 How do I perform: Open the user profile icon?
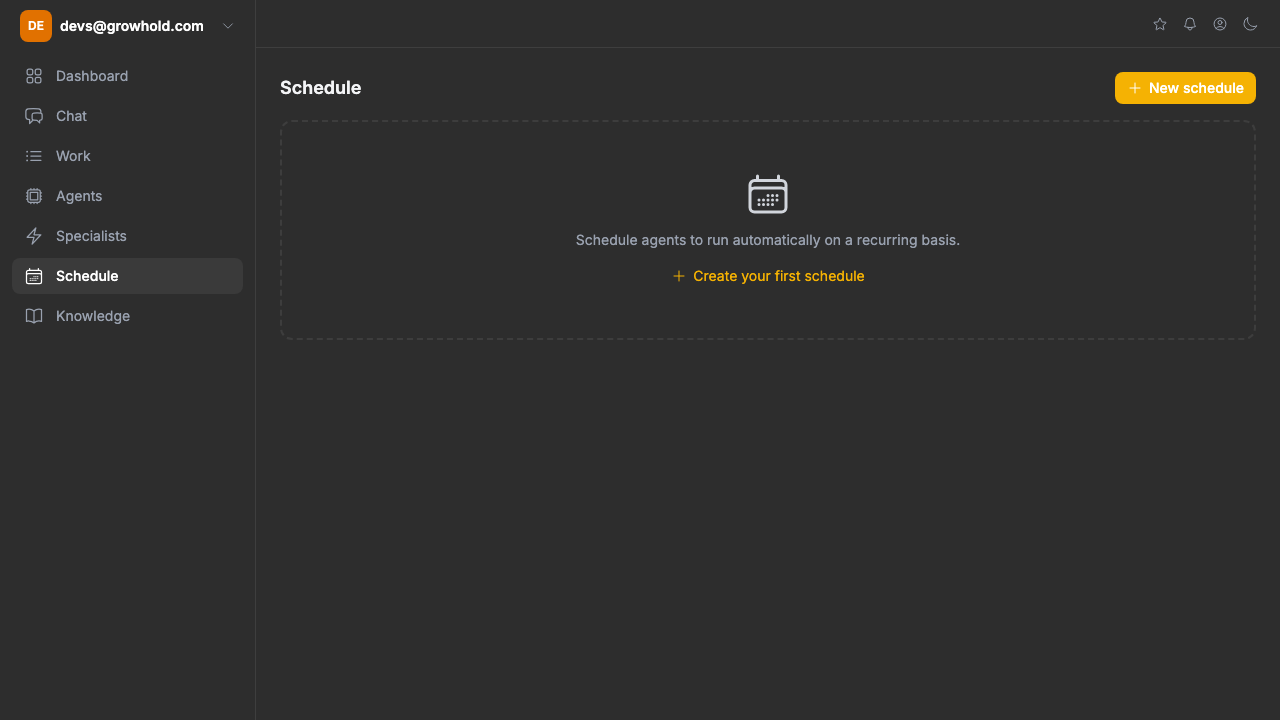click(x=1220, y=24)
